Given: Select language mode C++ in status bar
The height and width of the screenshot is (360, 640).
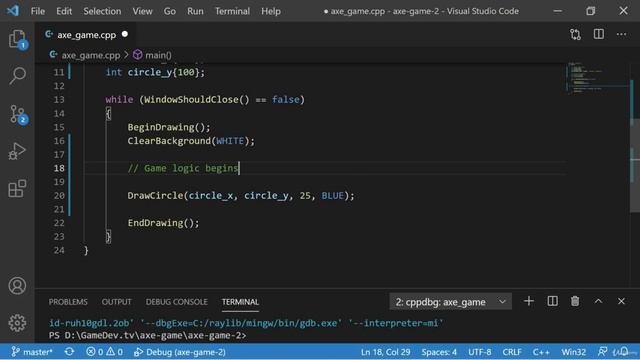Looking at the screenshot, I should tap(541, 352).
